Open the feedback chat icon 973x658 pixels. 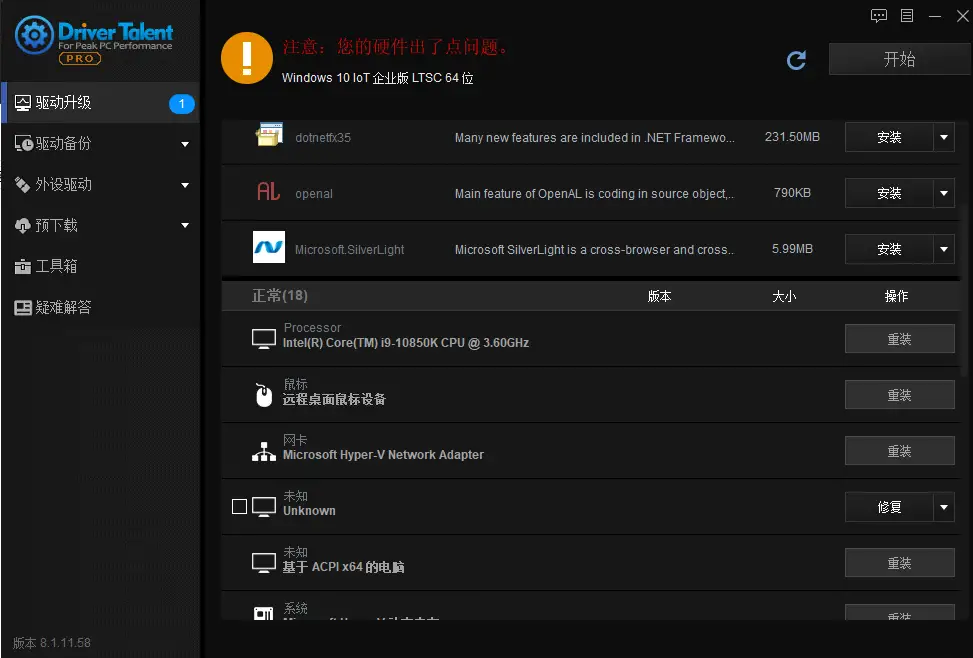(x=879, y=16)
